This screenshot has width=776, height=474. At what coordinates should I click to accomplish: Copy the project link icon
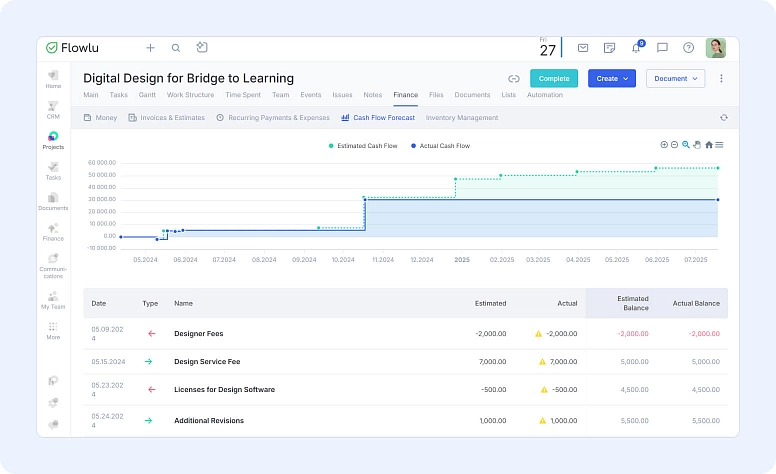pyautogui.click(x=513, y=78)
